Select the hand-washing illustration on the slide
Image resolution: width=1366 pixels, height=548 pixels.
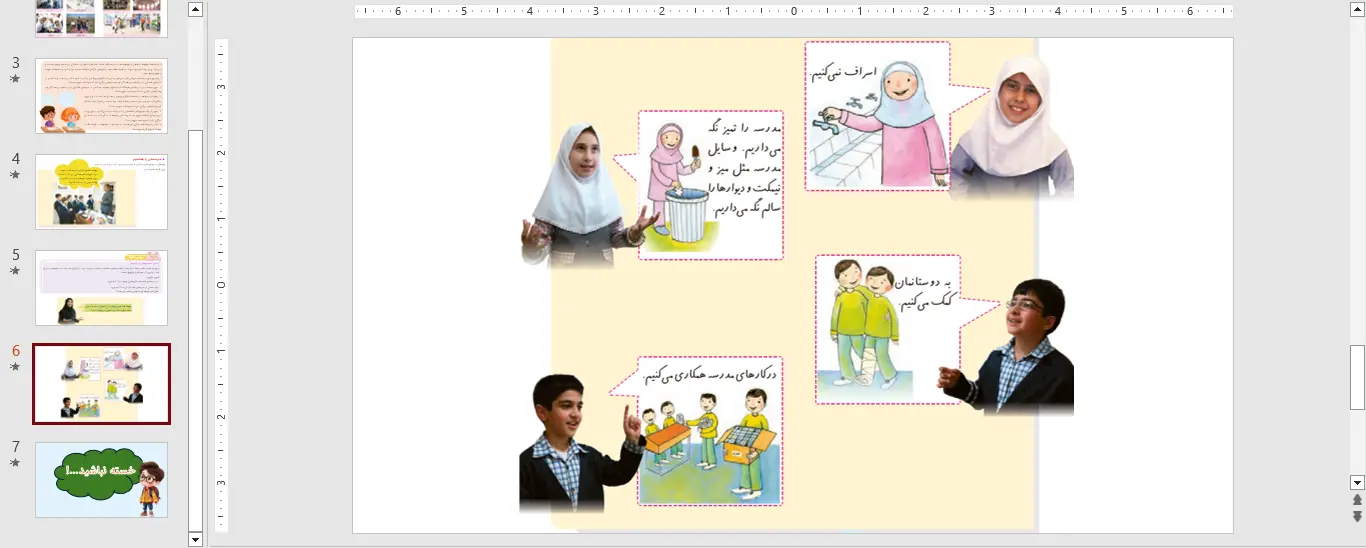coord(876,116)
